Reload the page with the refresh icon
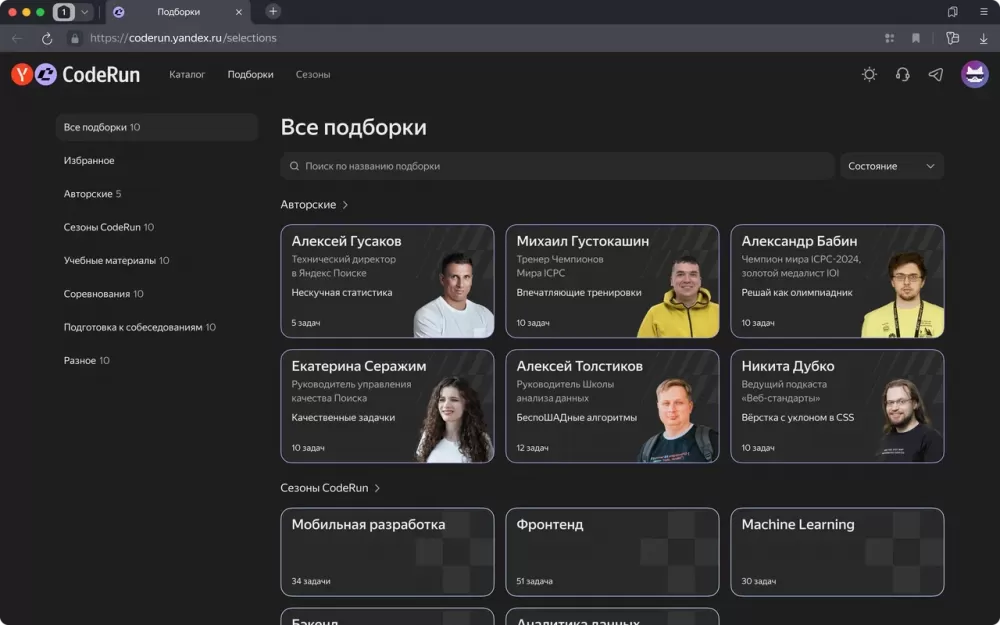1000x625 pixels. point(47,38)
